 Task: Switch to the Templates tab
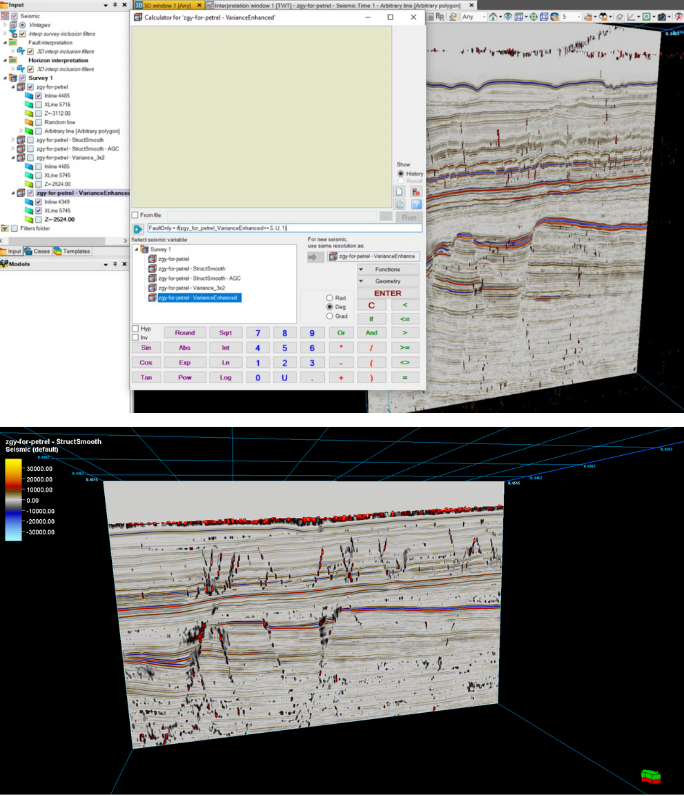pyautogui.click(x=76, y=251)
